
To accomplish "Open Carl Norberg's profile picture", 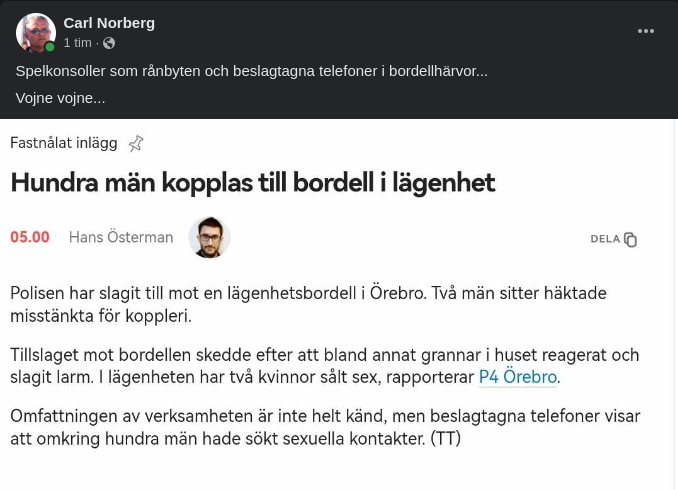I will click(35, 33).
